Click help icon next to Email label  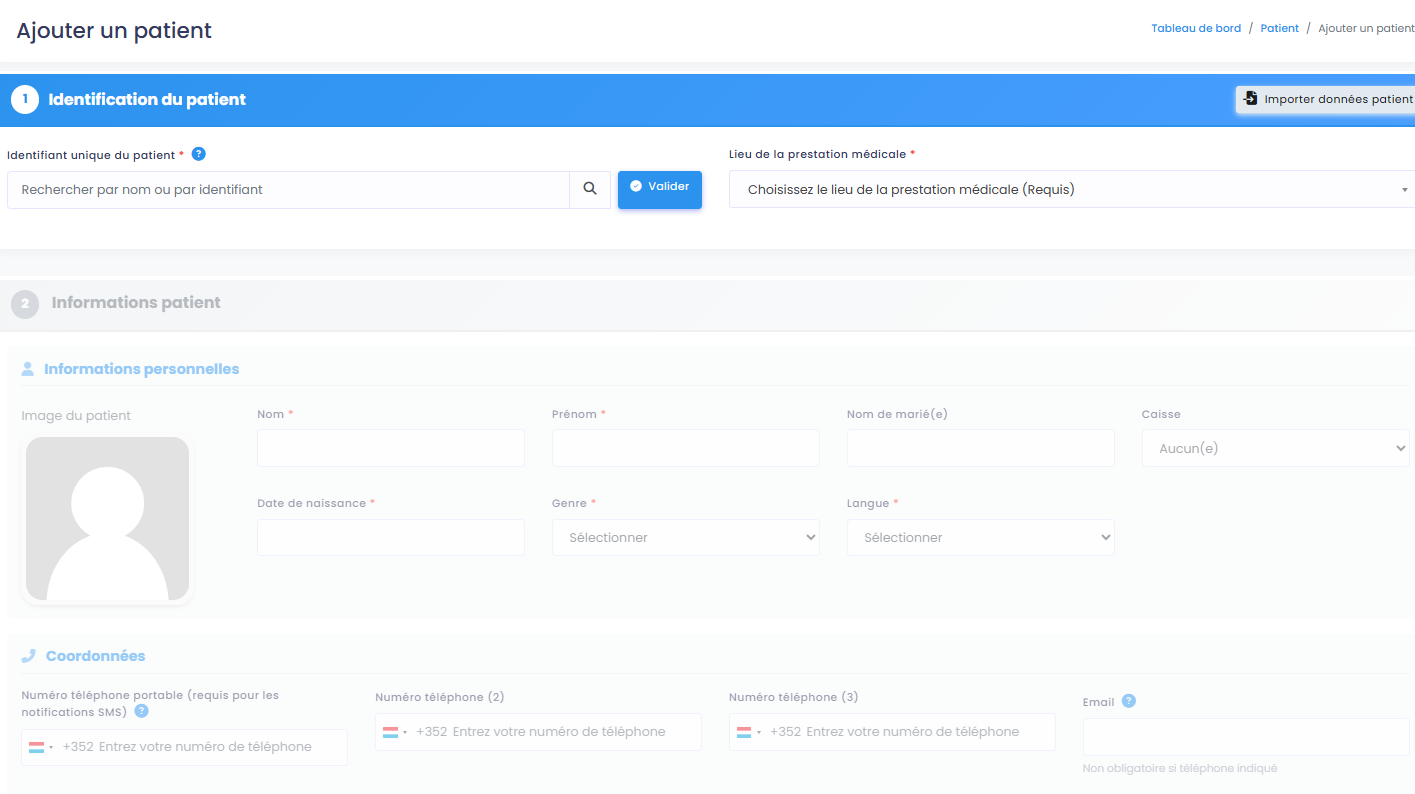point(1129,701)
